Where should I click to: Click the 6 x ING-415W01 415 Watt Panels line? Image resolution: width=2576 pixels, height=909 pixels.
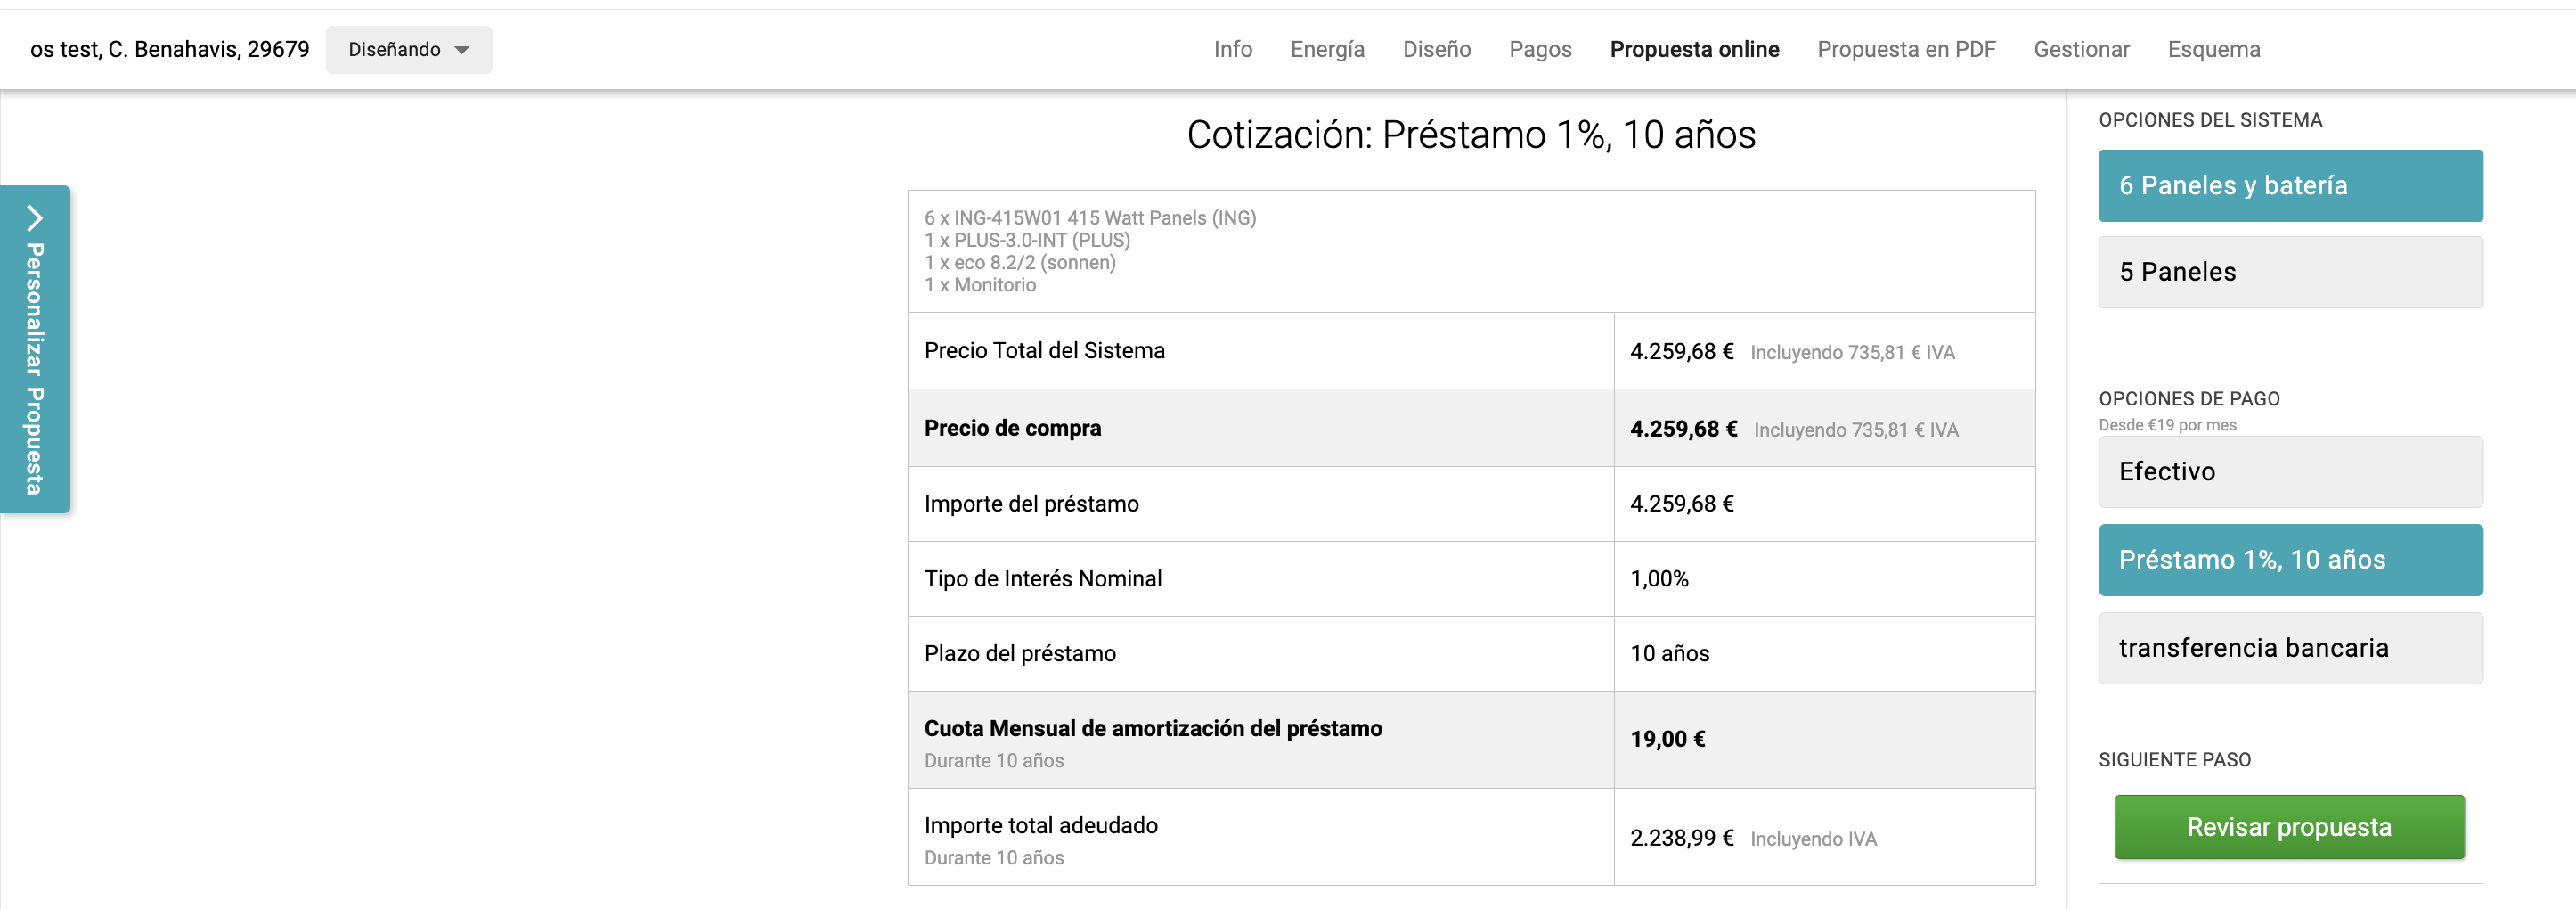[1090, 218]
